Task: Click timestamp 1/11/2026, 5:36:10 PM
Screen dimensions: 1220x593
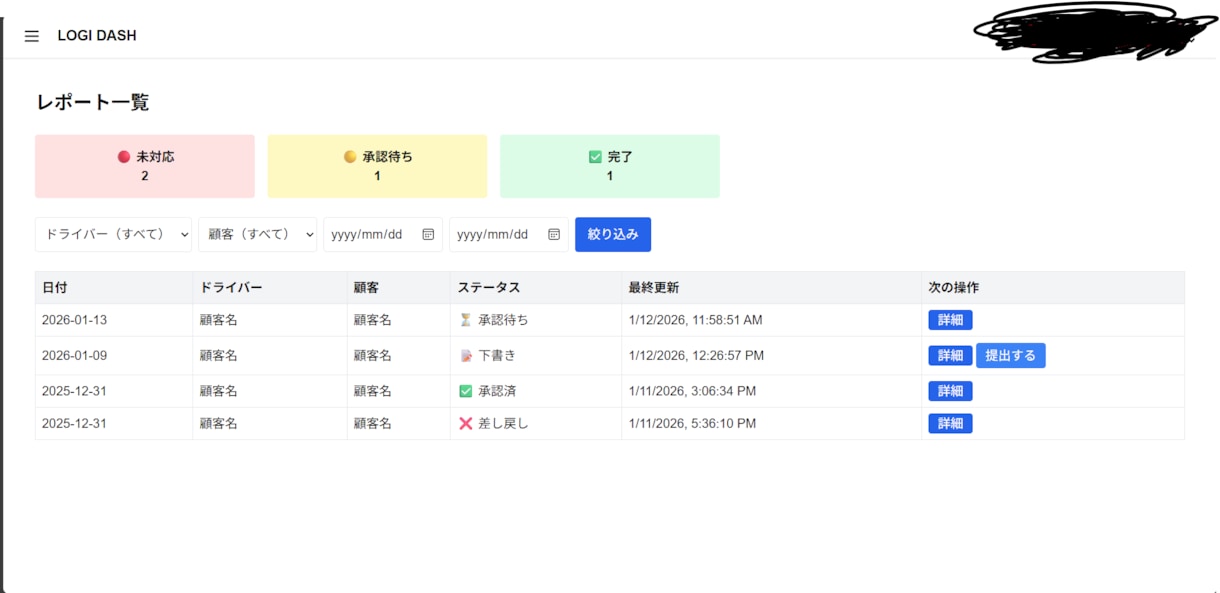Action: click(x=692, y=424)
